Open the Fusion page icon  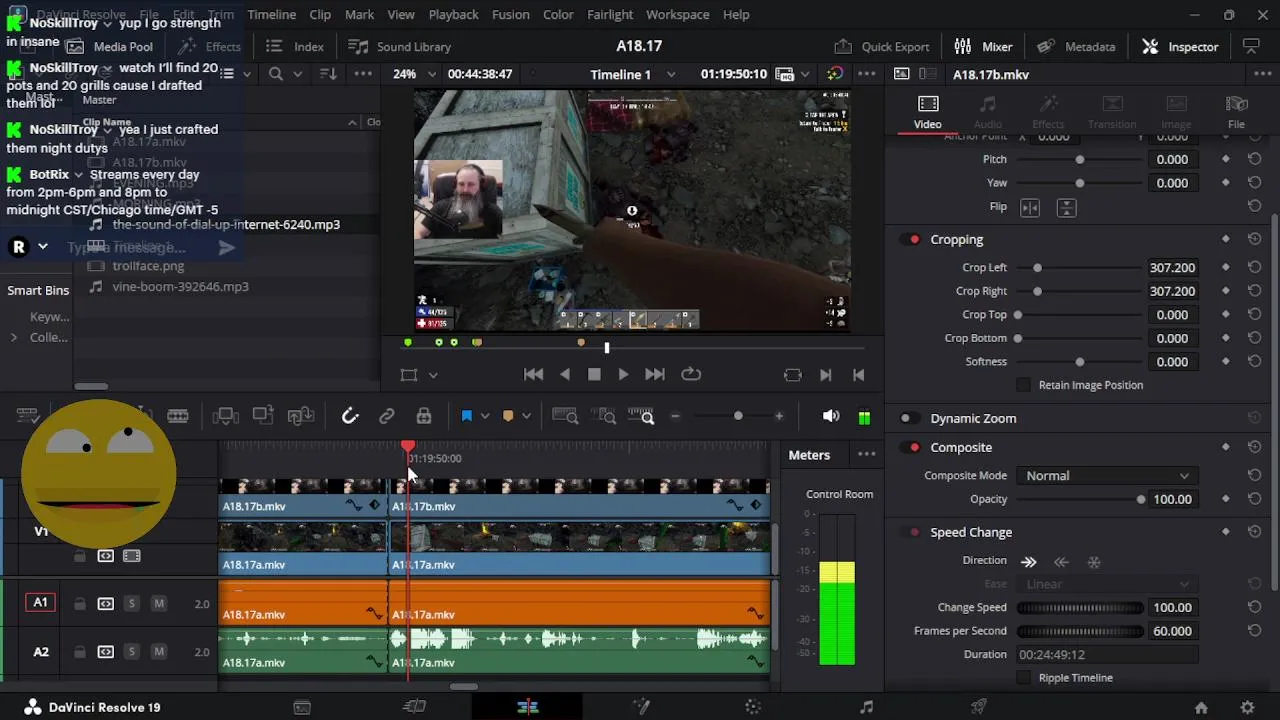click(x=641, y=707)
